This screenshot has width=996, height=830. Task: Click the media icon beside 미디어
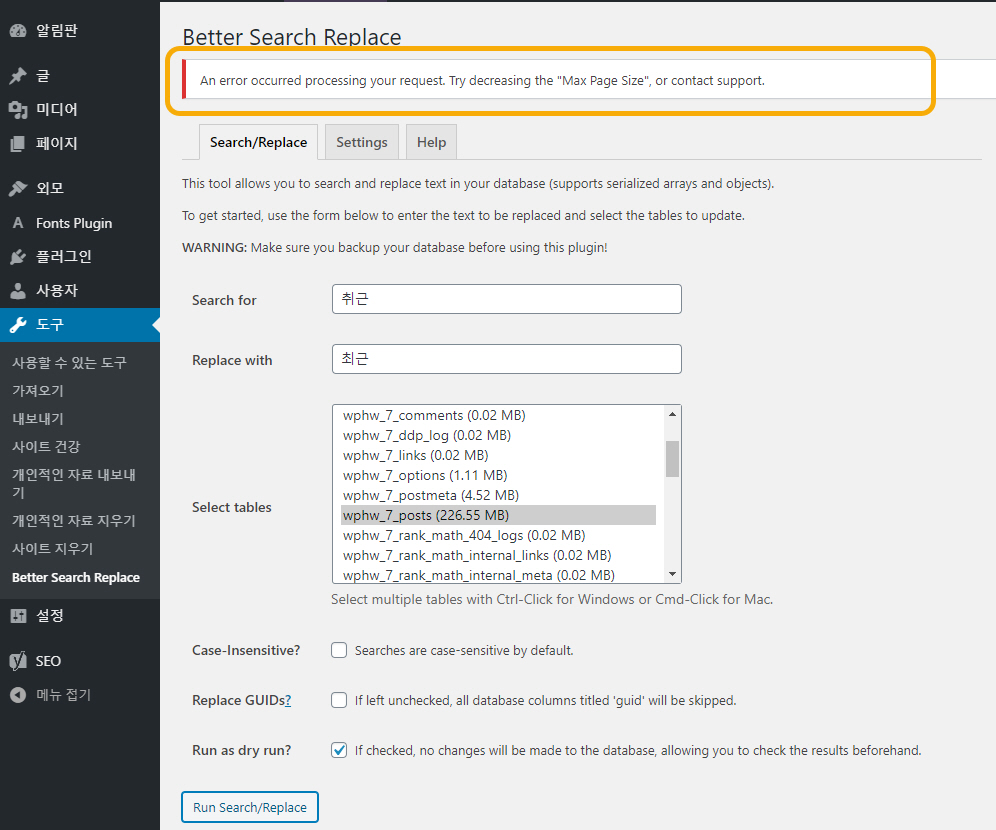(x=18, y=110)
